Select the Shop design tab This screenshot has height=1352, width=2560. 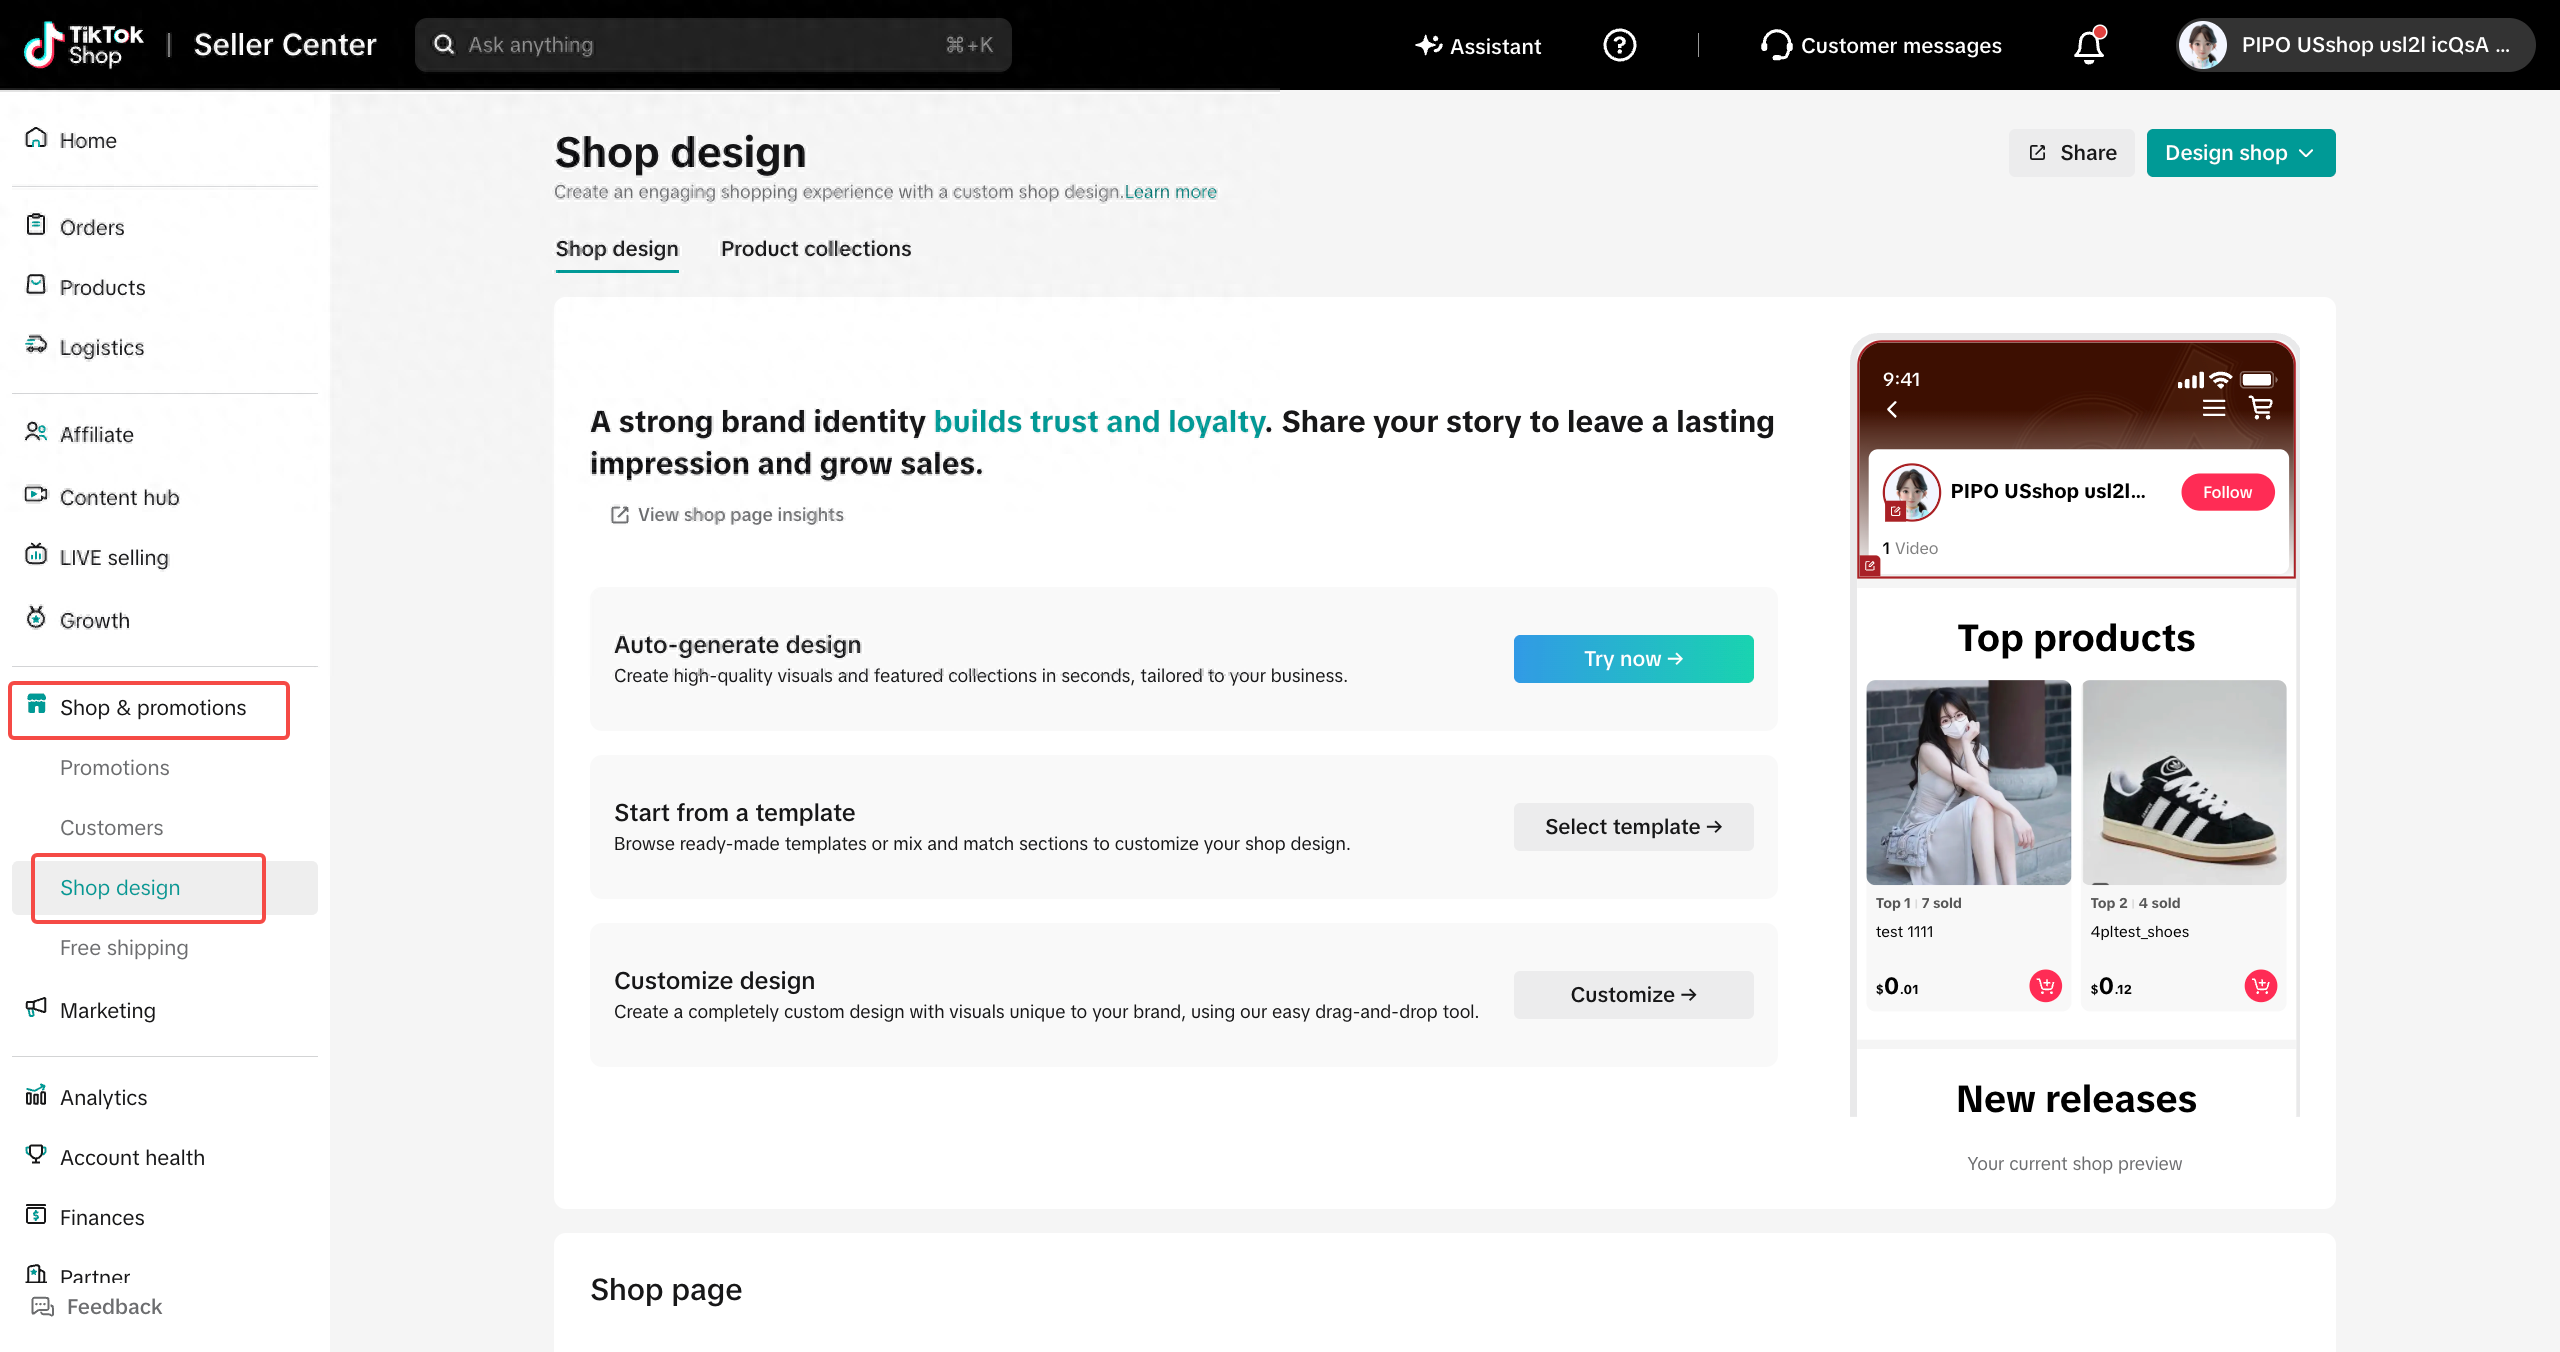click(x=617, y=249)
